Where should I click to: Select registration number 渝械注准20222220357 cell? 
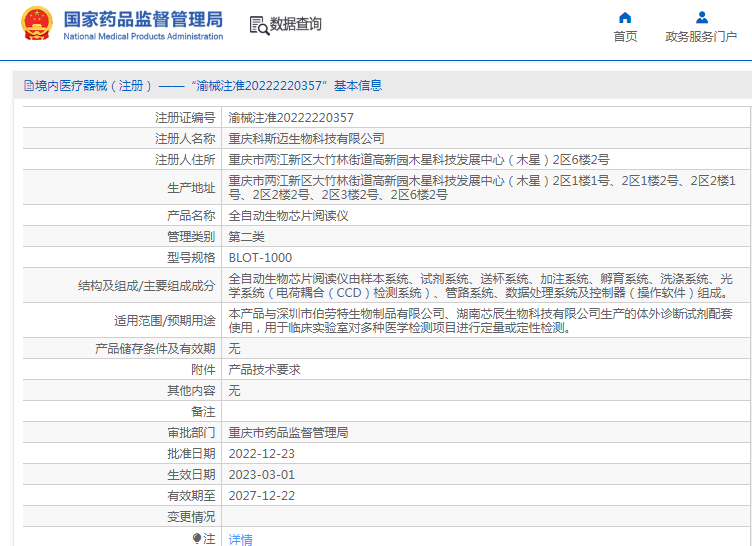pyautogui.click(x=291, y=118)
